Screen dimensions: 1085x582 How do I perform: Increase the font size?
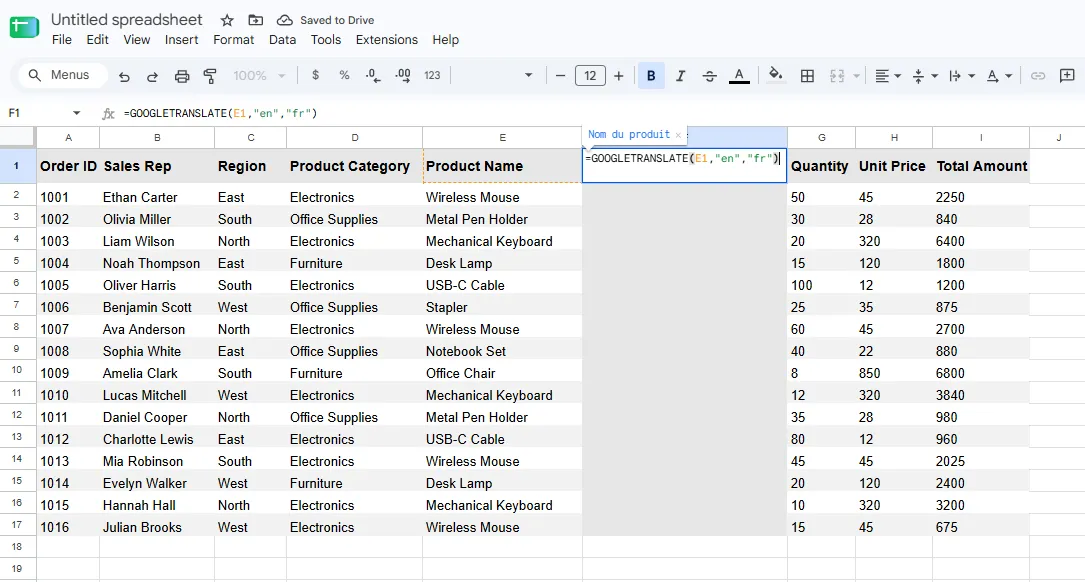pyautogui.click(x=619, y=75)
